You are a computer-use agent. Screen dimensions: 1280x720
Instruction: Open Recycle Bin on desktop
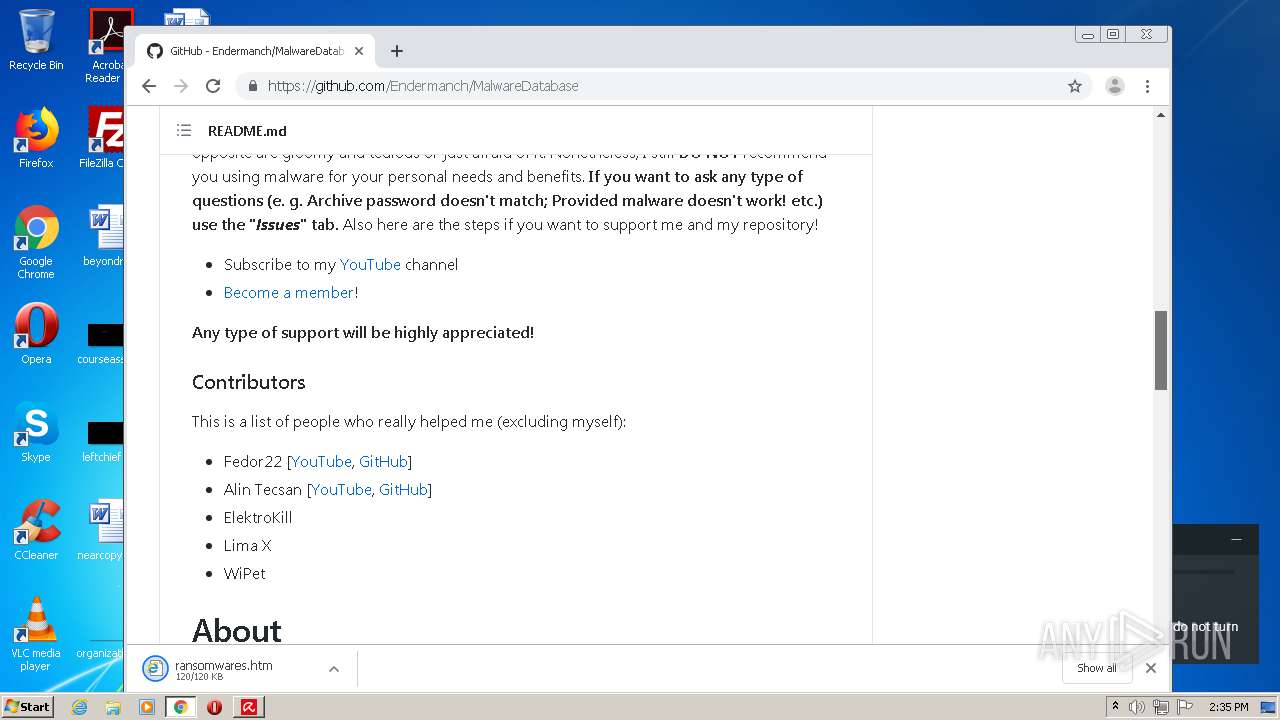pyautogui.click(x=36, y=40)
